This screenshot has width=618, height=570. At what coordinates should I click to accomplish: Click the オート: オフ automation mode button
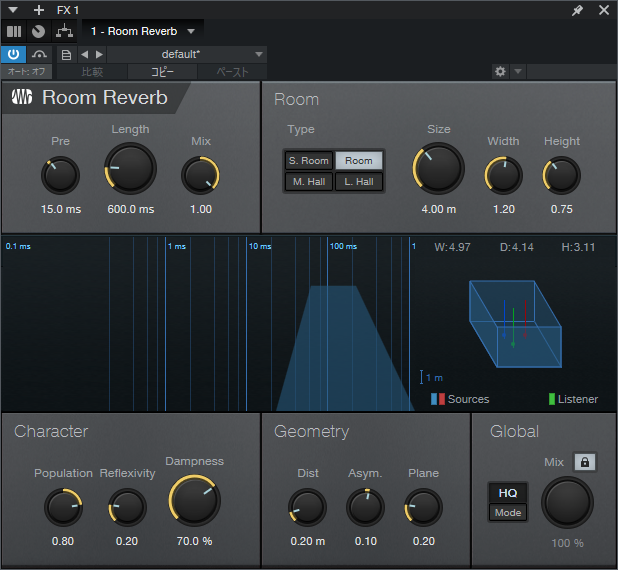(x=26, y=72)
